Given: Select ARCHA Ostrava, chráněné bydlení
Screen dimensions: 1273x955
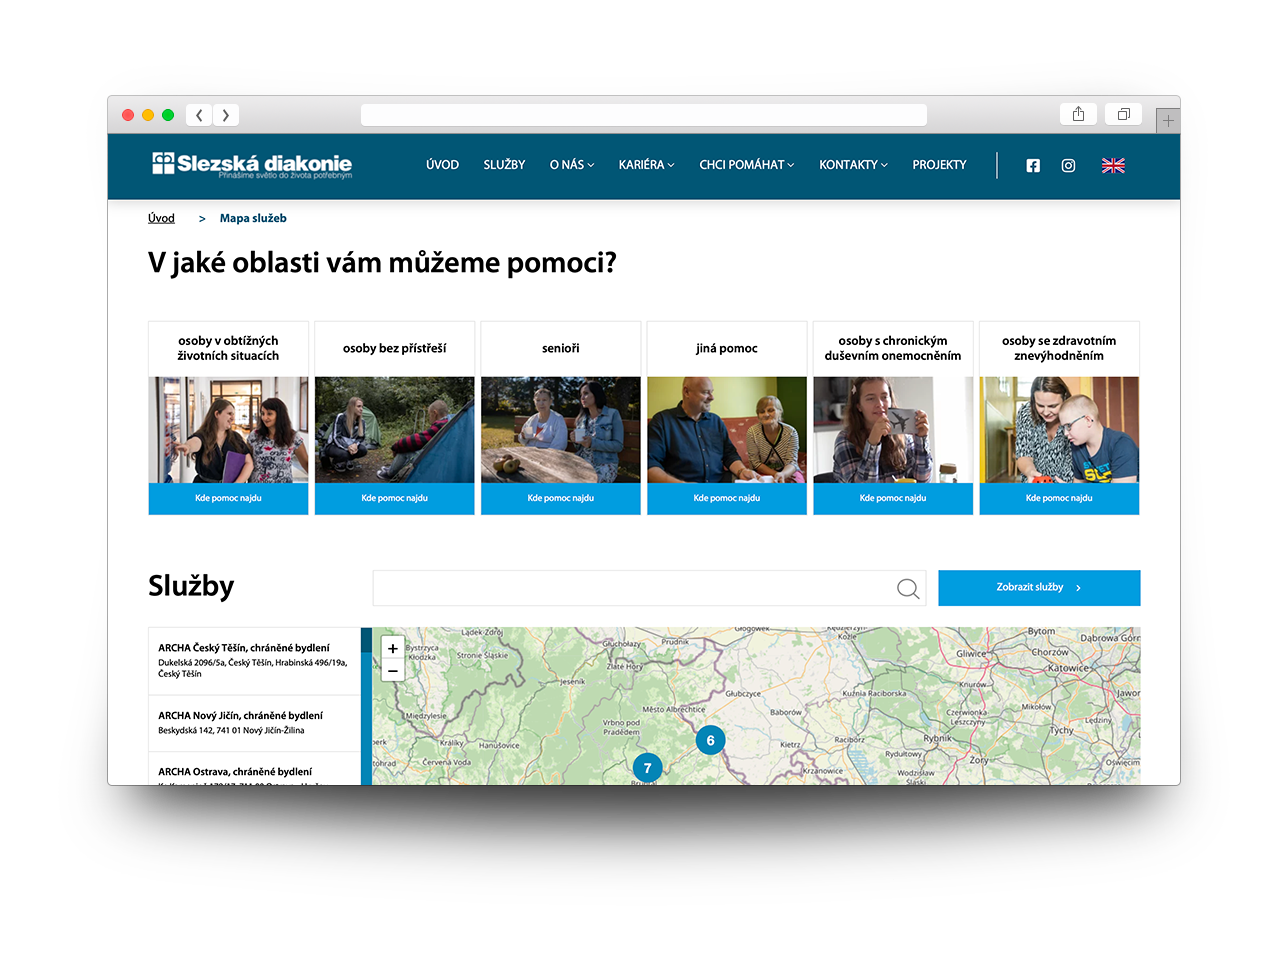Looking at the screenshot, I should [x=254, y=769].
